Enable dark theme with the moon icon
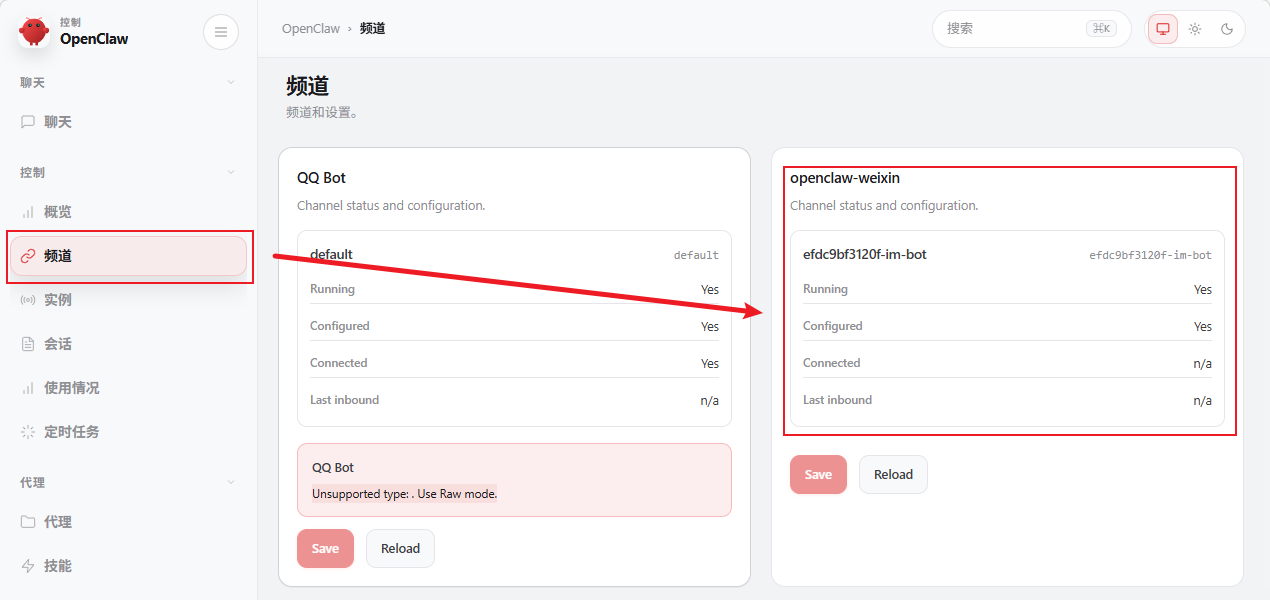Screen dimensions: 1270x600 [x=1227, y=29]
